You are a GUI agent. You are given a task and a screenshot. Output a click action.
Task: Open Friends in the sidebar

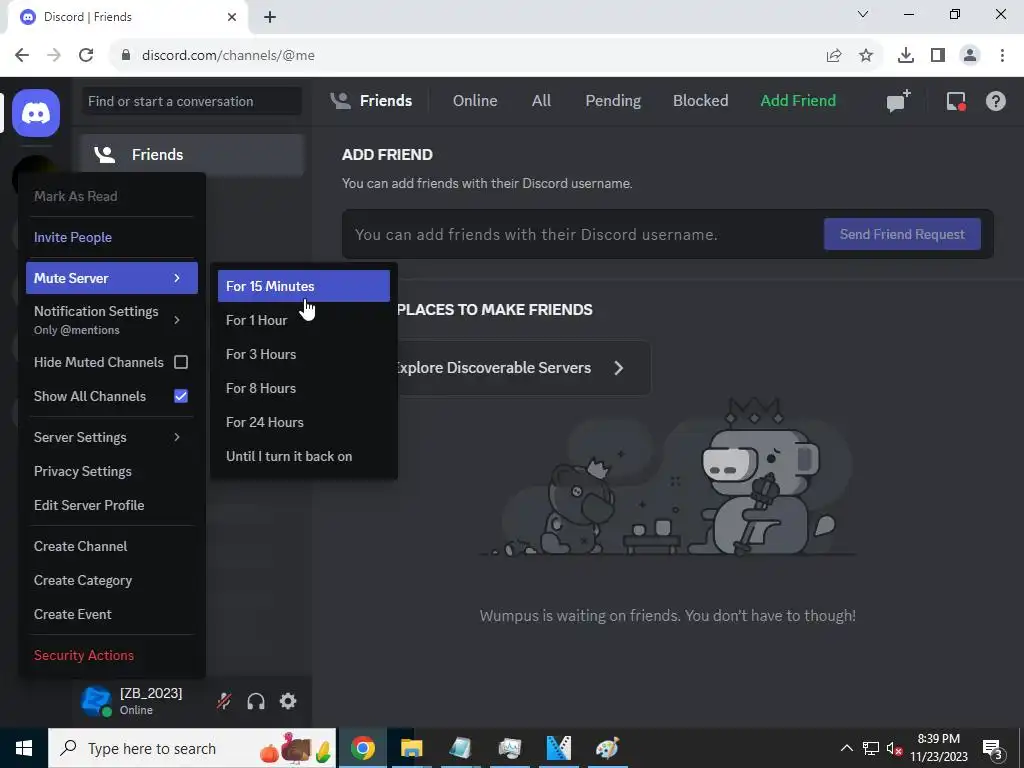point(192,155)
